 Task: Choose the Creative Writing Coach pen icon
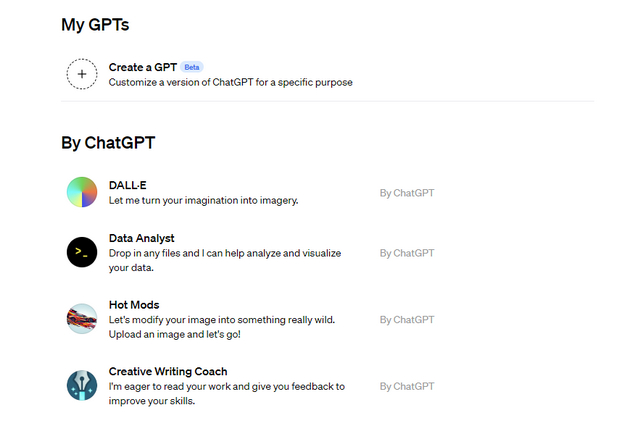pos(82,385)
